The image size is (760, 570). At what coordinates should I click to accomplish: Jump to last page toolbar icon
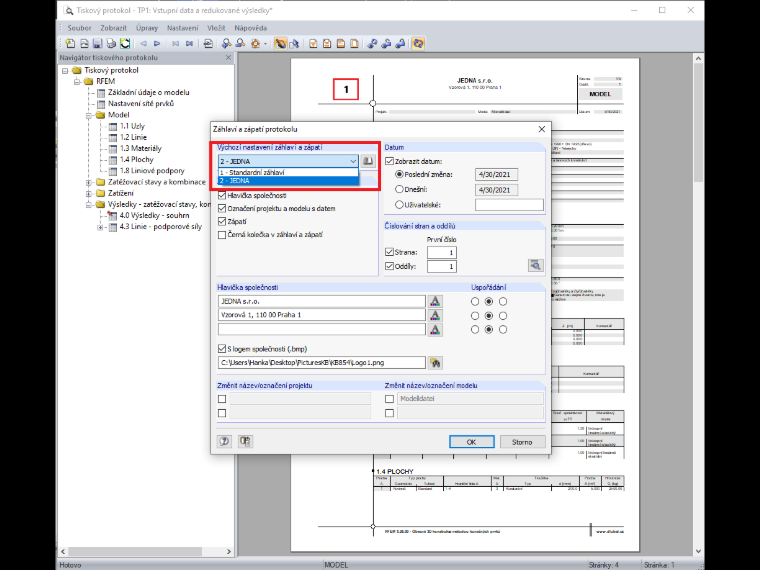point(190,44)
